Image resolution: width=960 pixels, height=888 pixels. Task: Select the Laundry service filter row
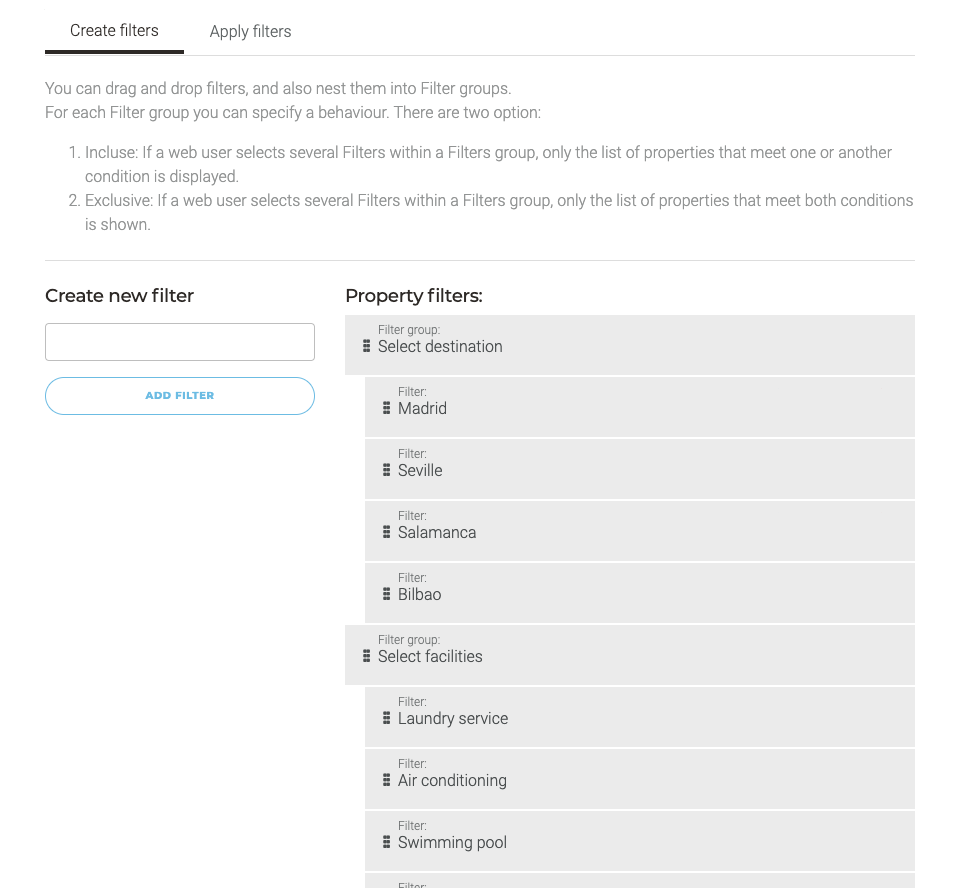pyautogui.click(x=640, y=717)
